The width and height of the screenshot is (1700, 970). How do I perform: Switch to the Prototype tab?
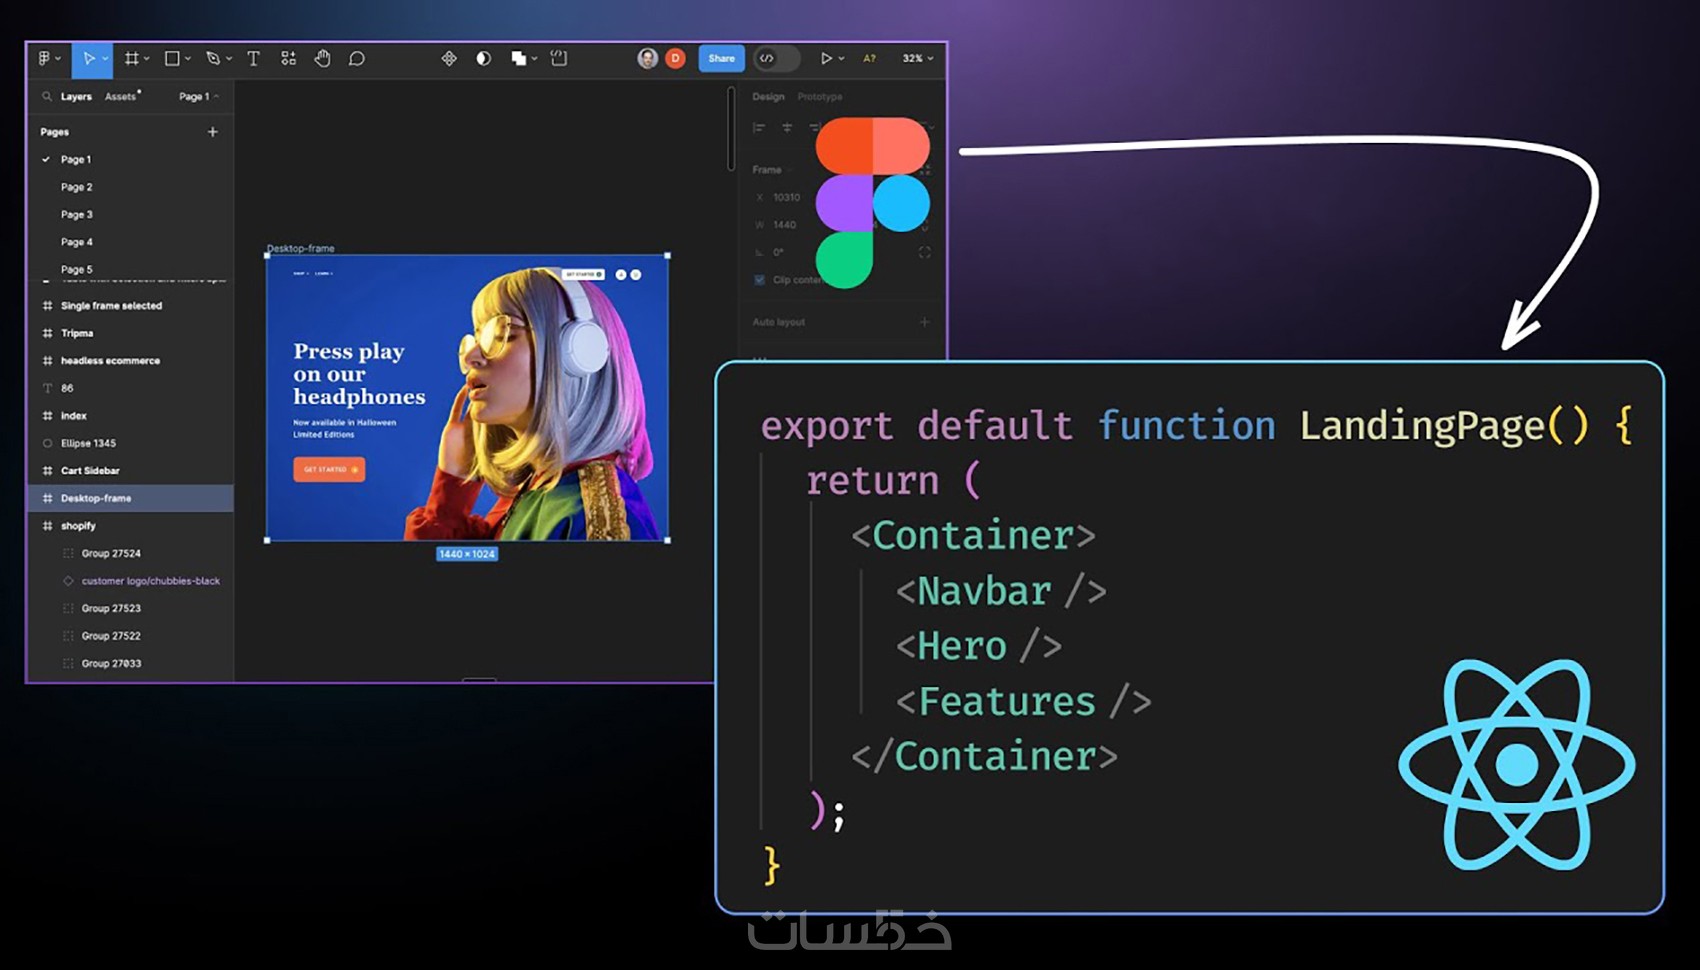tap(820, 97)
